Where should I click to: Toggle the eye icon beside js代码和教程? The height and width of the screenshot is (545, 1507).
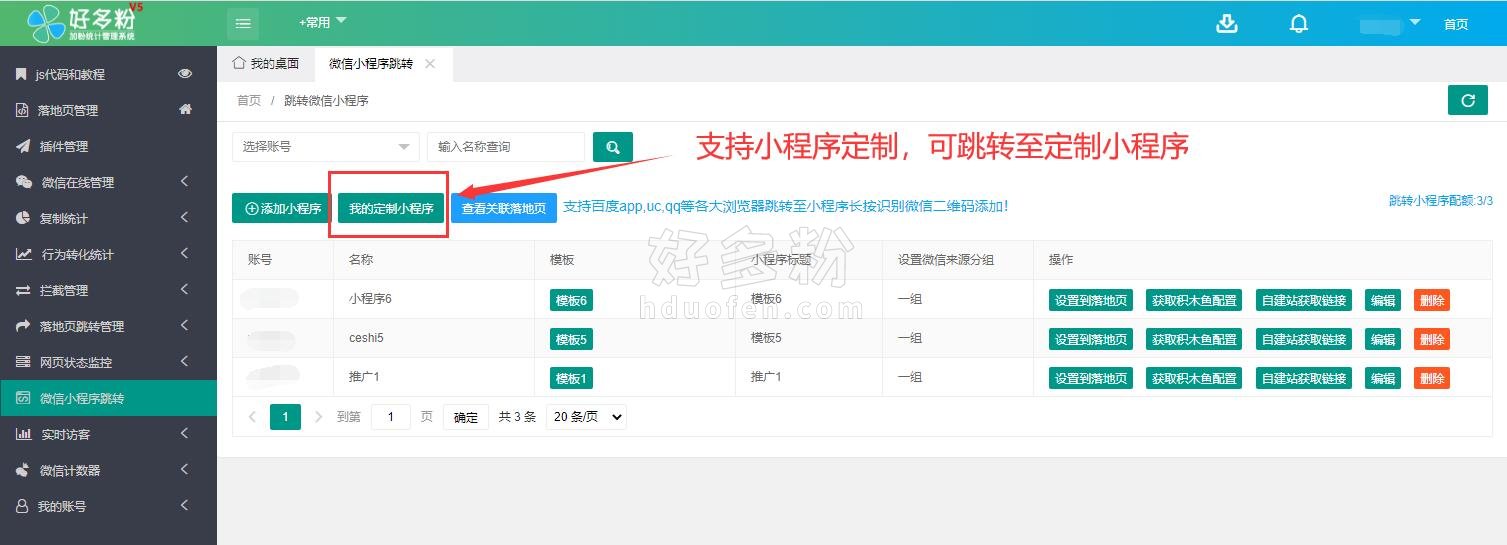(185, 74)
